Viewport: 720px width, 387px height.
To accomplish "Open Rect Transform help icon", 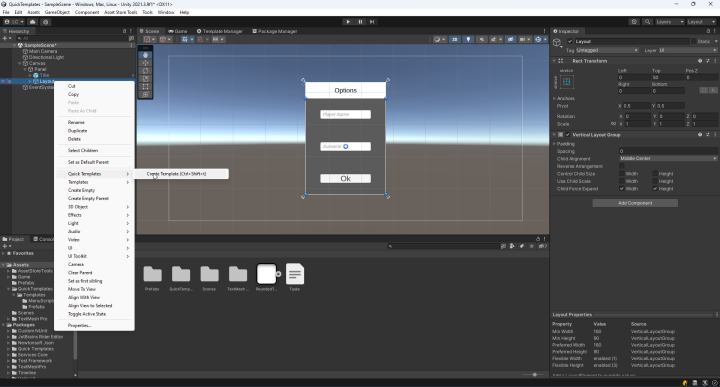I will click(700, 61).
